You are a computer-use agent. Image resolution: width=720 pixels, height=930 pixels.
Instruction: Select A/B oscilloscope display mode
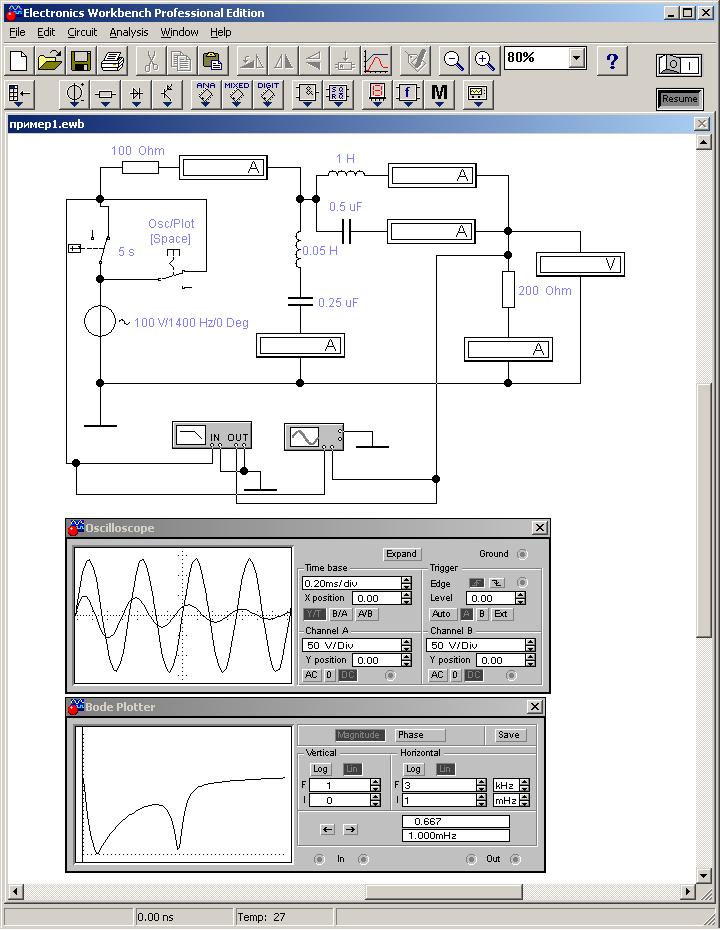366,614
